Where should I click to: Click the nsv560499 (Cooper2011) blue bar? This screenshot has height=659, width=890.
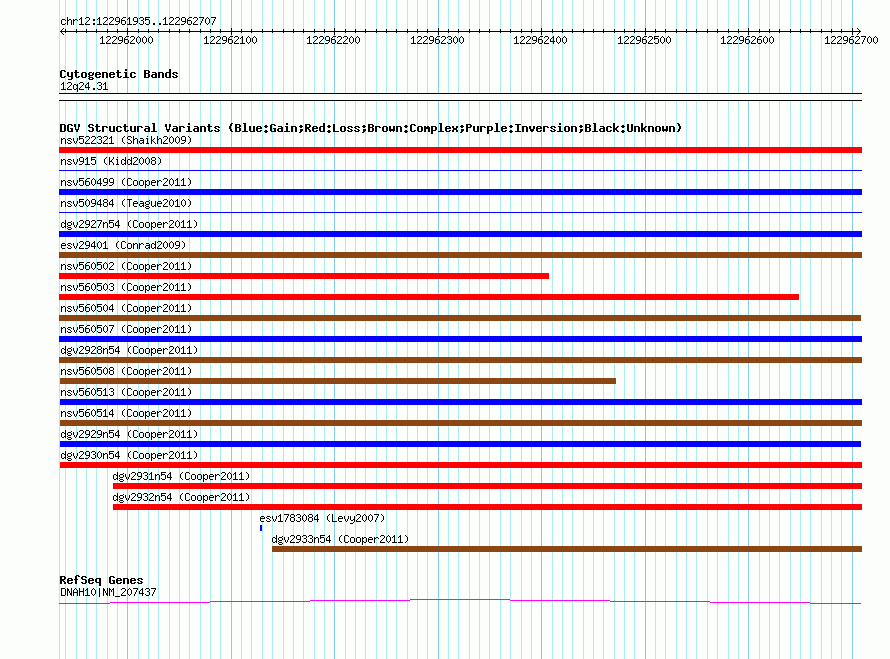coord(460,192)
